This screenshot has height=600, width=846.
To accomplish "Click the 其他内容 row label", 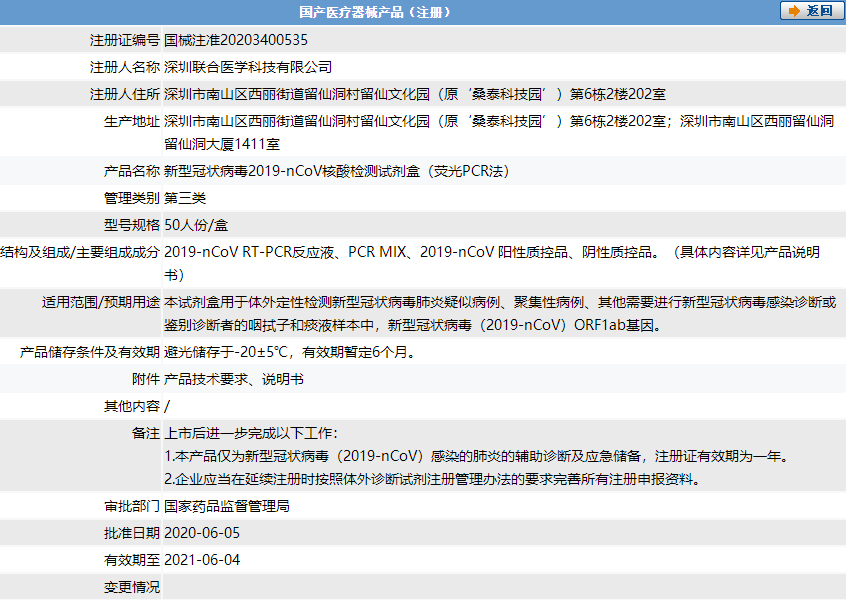I will [132, 406].
